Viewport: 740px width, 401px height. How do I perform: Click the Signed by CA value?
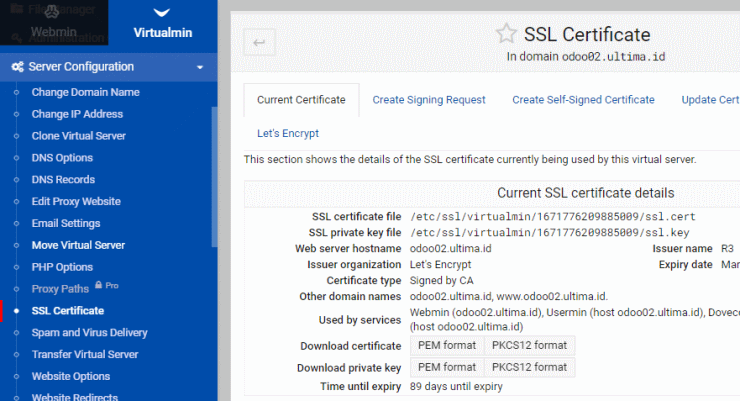[x=441, y=281]
